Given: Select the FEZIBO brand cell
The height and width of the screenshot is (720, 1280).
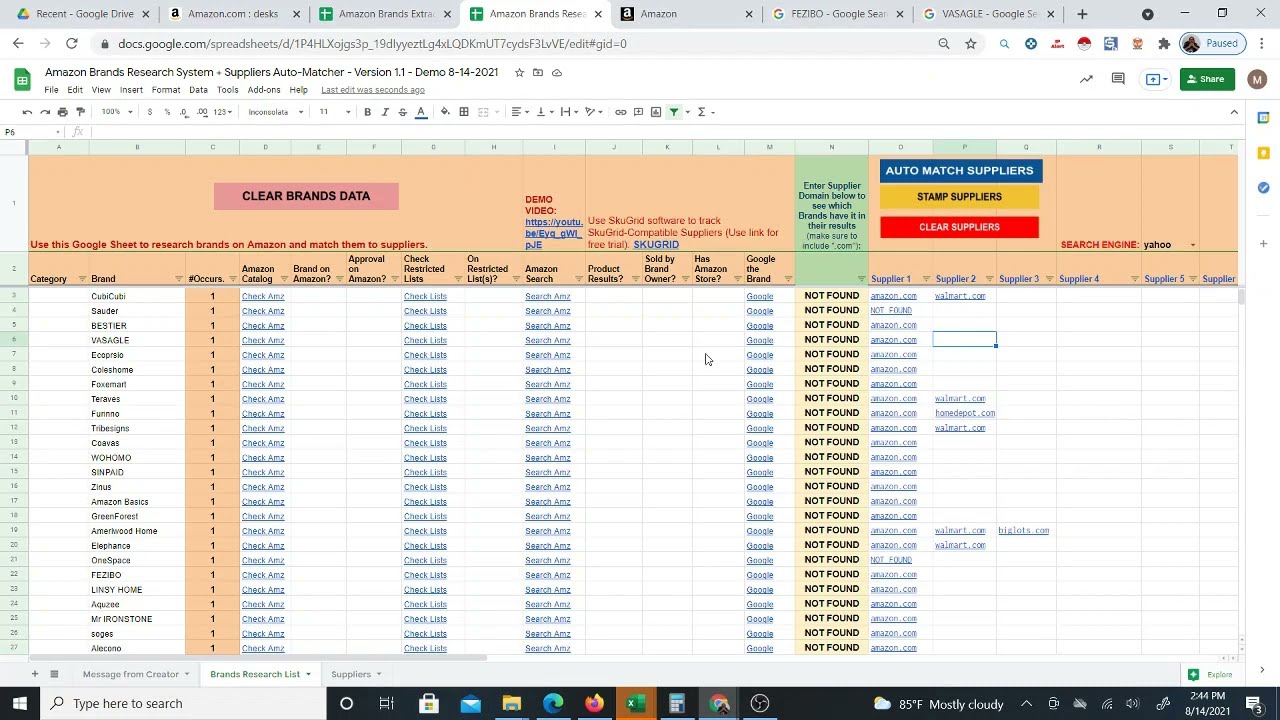Looking at the screenshot, I should (x=137, y=575).
